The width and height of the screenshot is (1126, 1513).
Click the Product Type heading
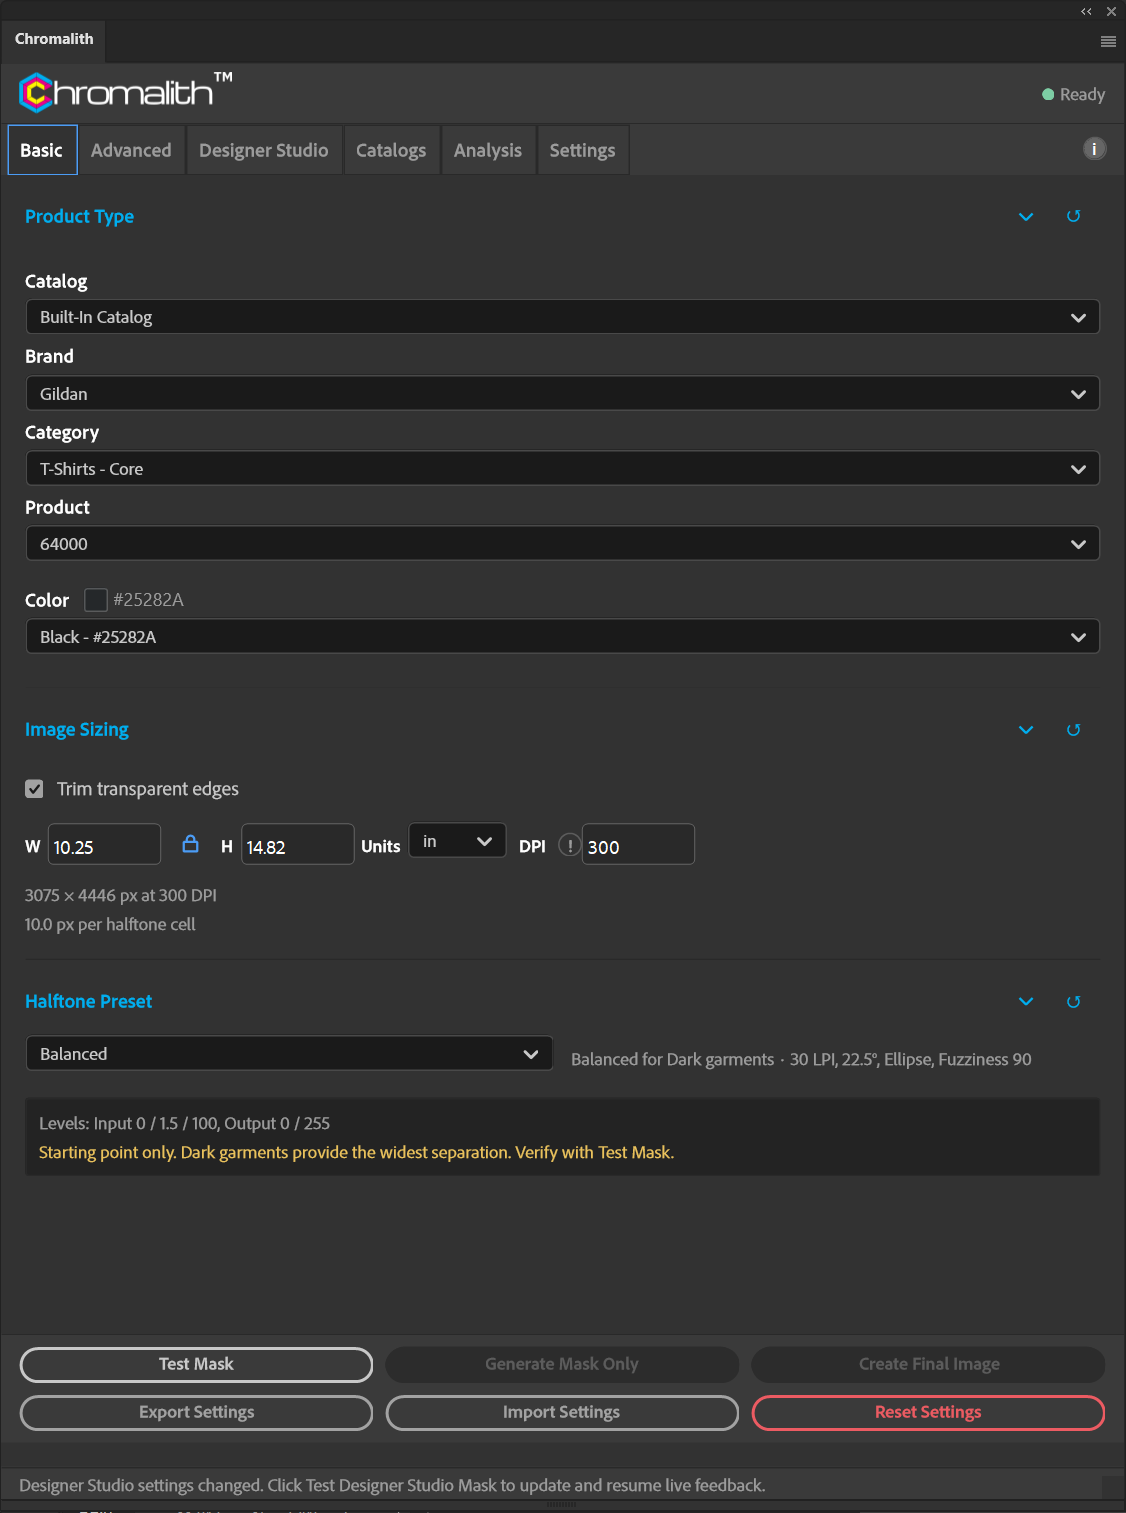point(79,216)
